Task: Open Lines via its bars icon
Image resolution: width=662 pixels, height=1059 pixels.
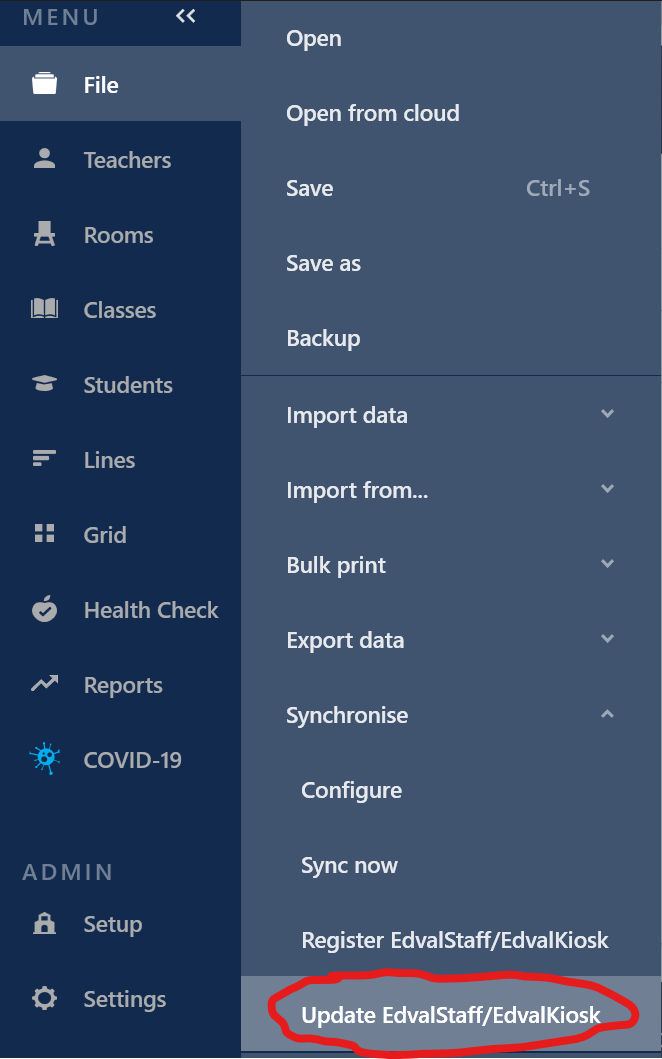Action: tap(44, 459)
